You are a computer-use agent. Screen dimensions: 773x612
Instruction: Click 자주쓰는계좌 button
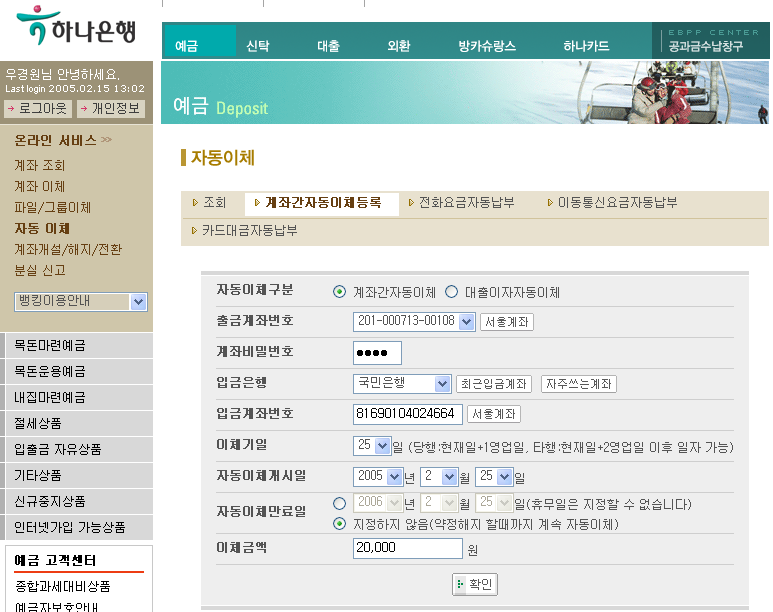click(578, 384)
